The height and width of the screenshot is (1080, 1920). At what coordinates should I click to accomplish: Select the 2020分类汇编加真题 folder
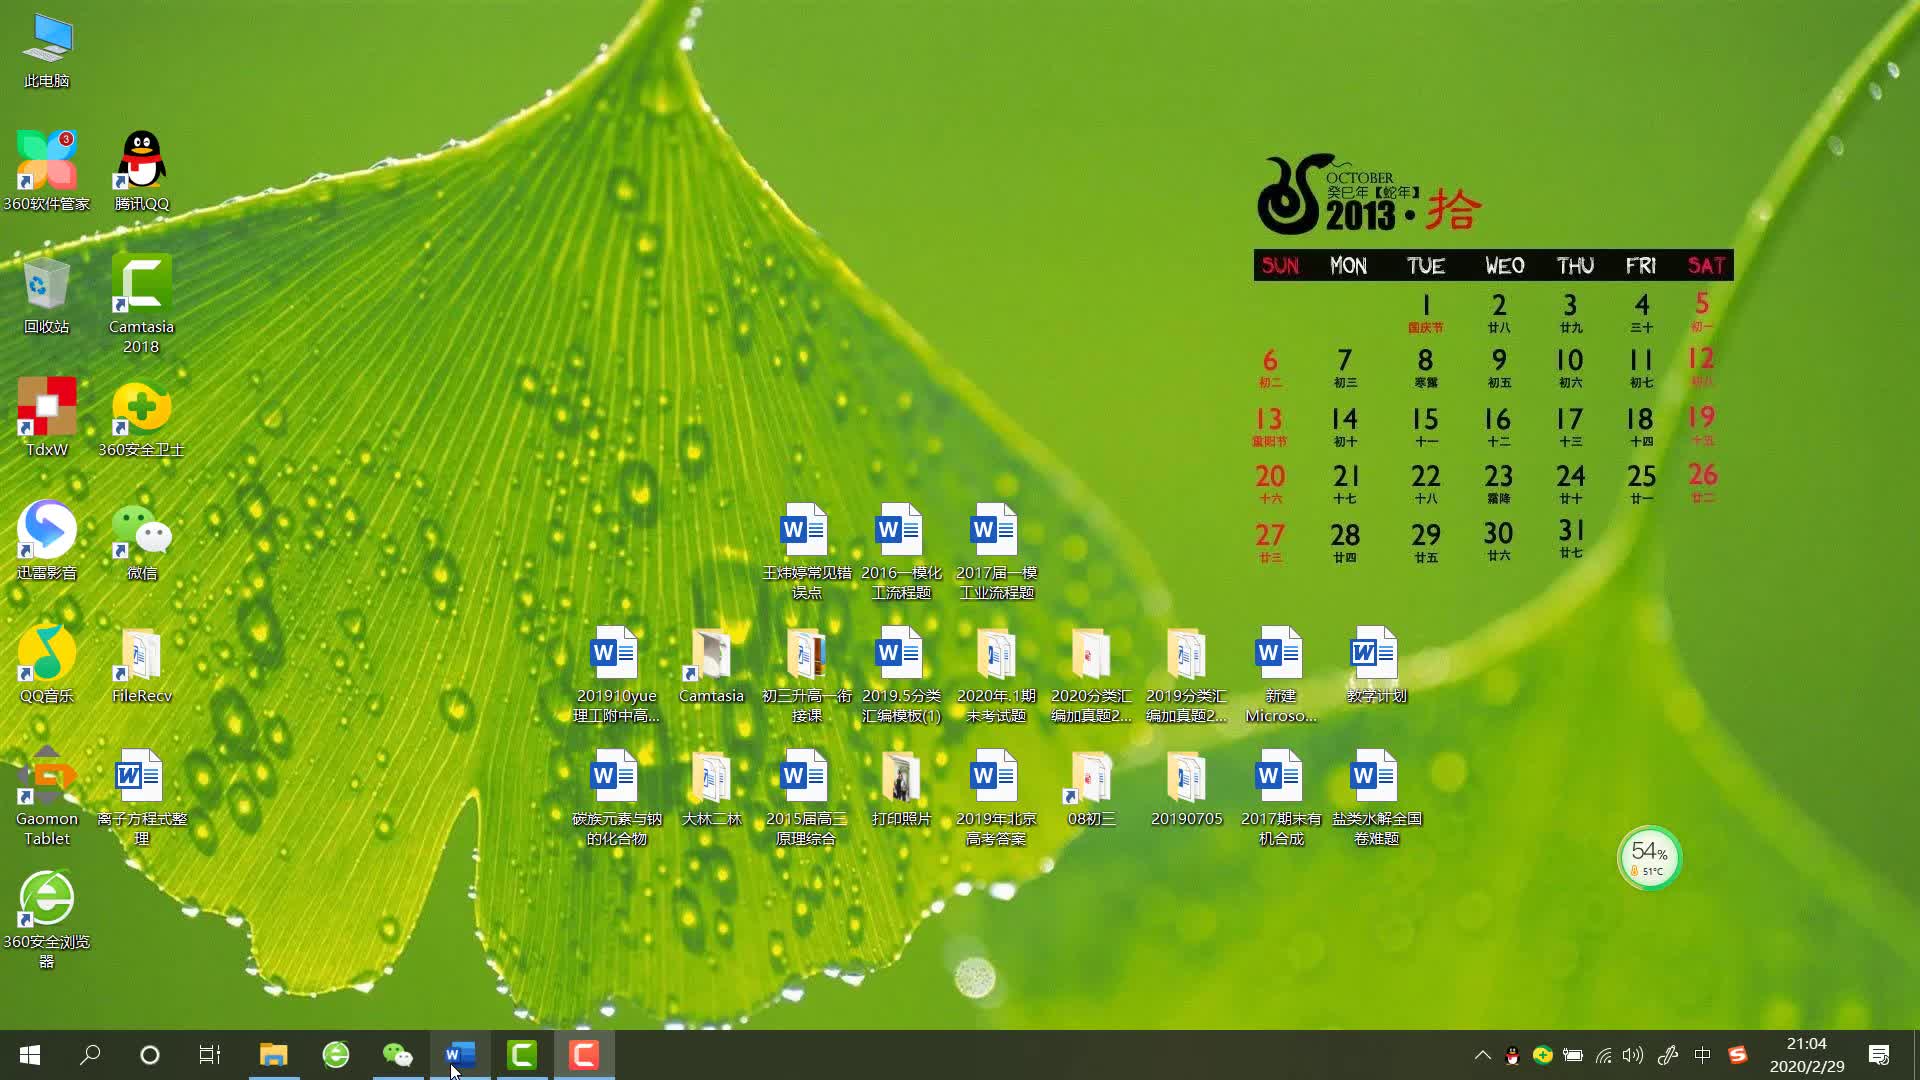tap(1092, 674)
